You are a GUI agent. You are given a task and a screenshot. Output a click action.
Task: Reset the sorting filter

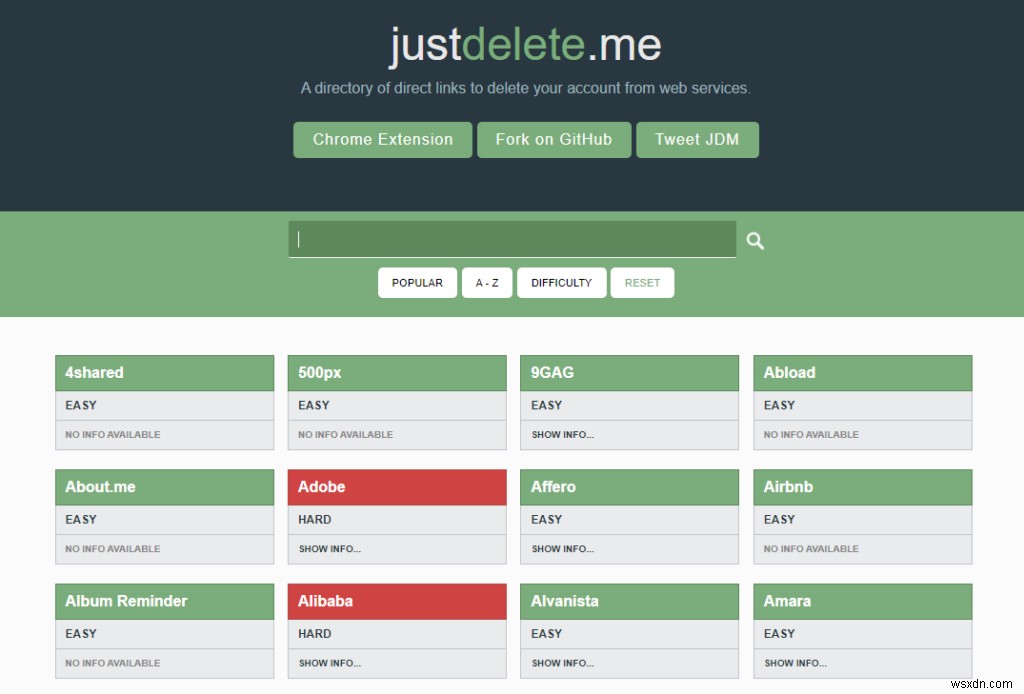point(643,283)
